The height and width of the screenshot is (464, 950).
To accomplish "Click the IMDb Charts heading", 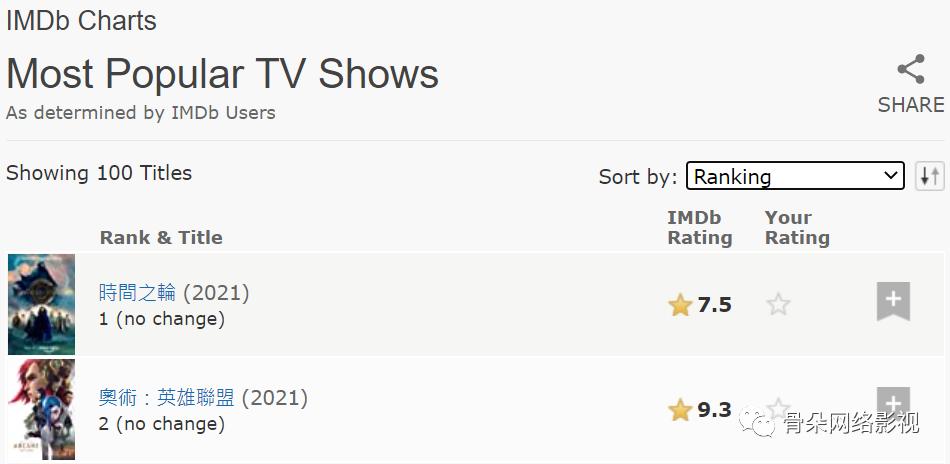I will tap(81, 20).
